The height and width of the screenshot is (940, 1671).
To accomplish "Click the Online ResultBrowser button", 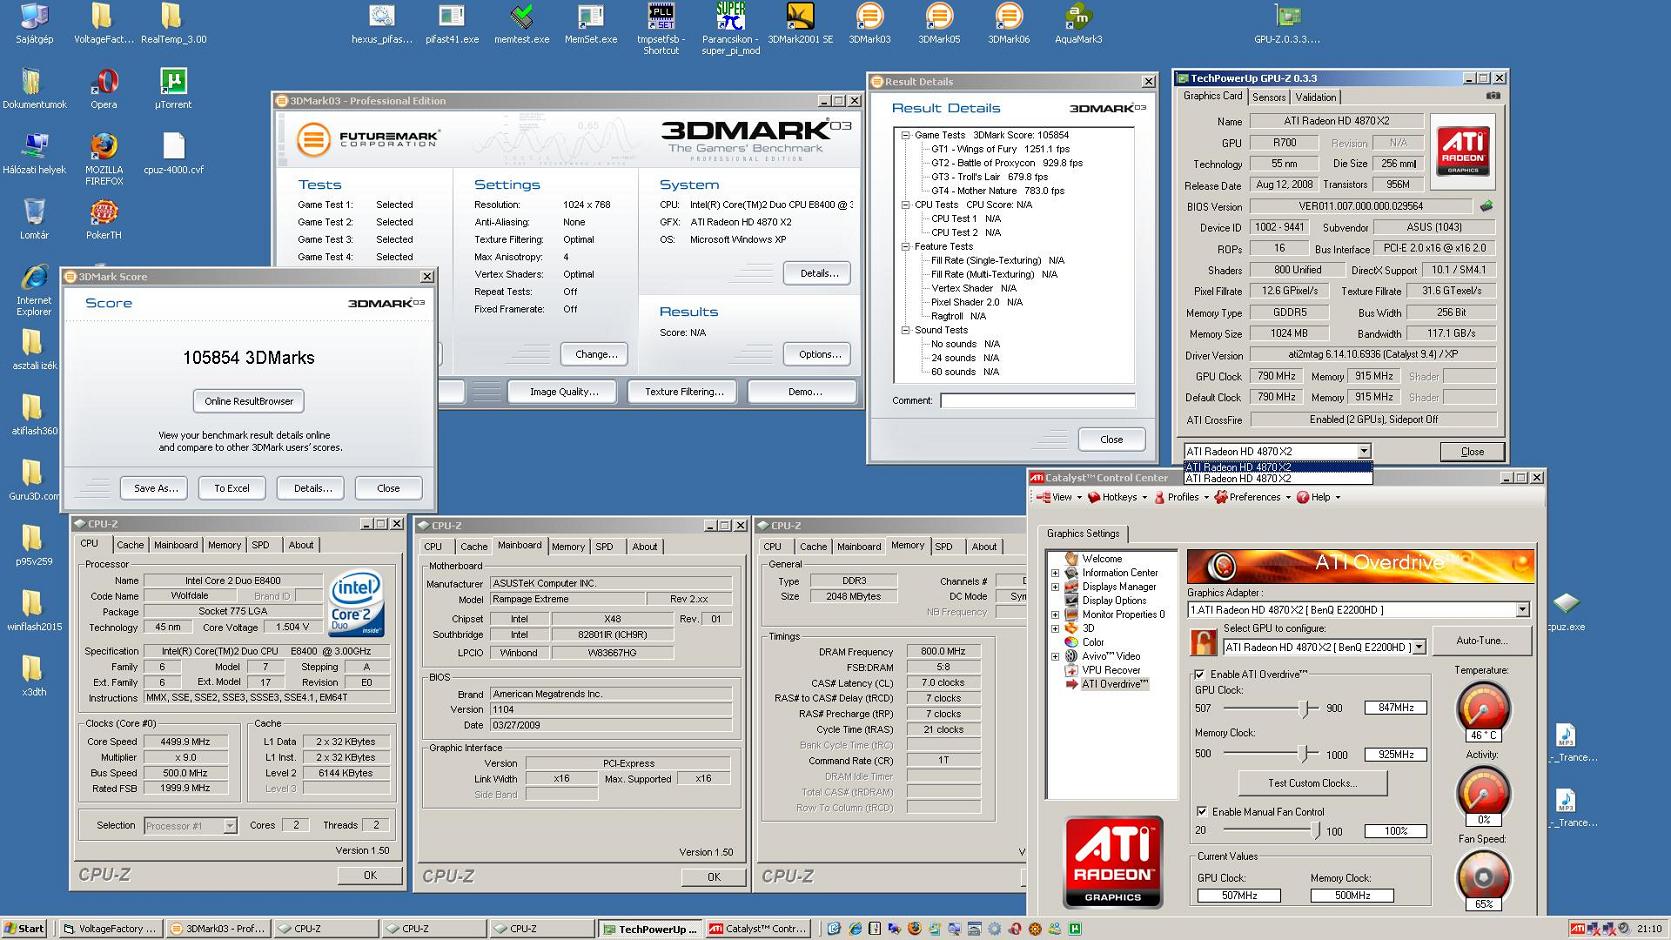I will 249,401.
